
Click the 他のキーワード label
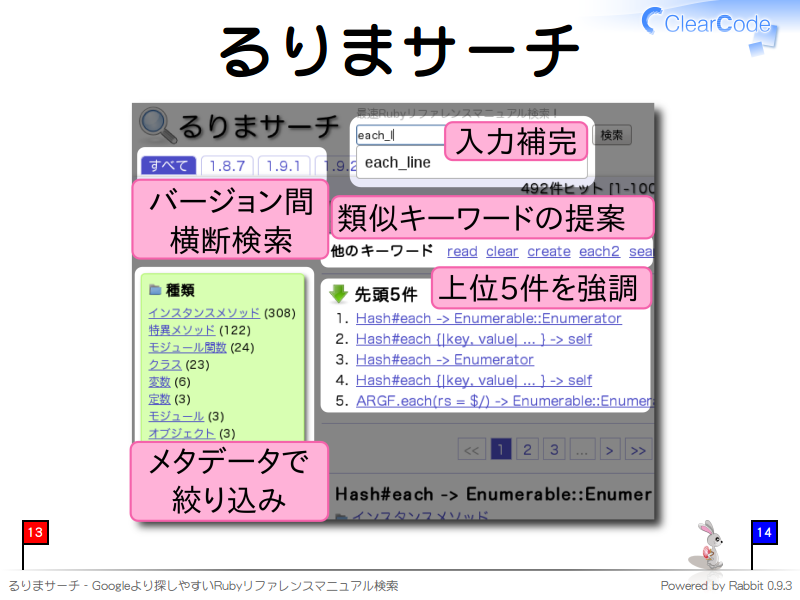[x=382, y=251]
